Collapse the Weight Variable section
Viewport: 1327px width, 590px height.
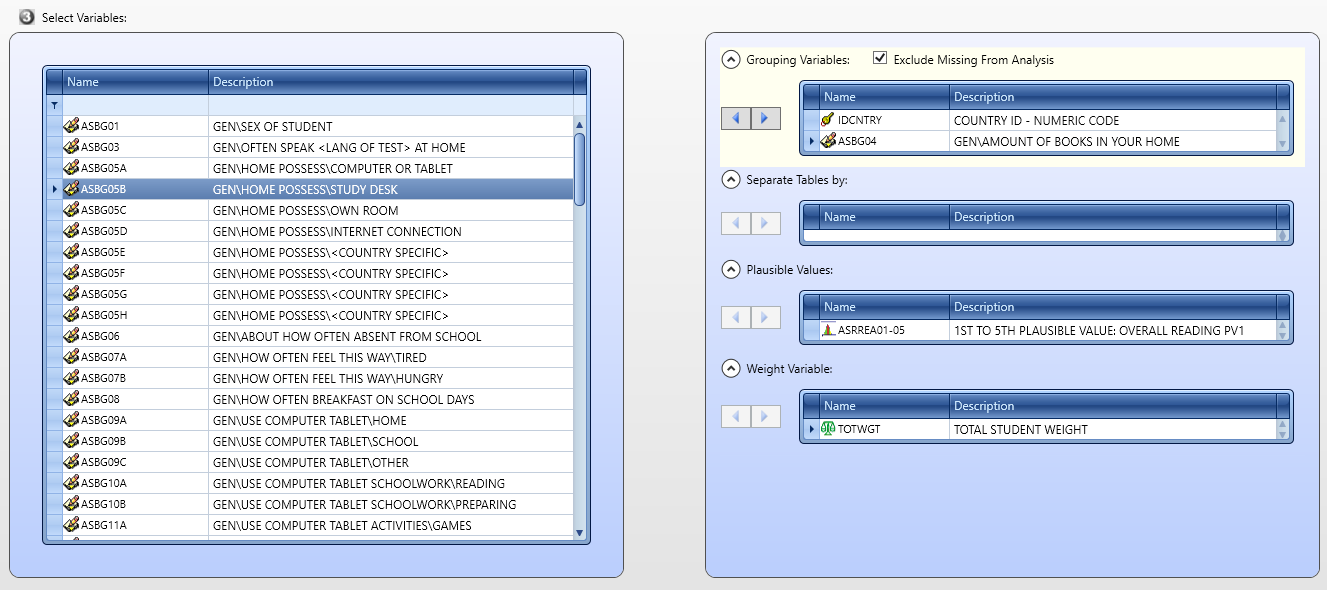pyautogui.click(x=731, y=369)
